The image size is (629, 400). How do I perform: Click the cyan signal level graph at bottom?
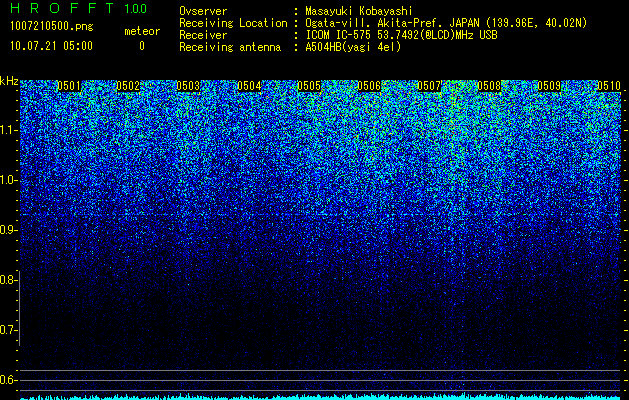321,396
